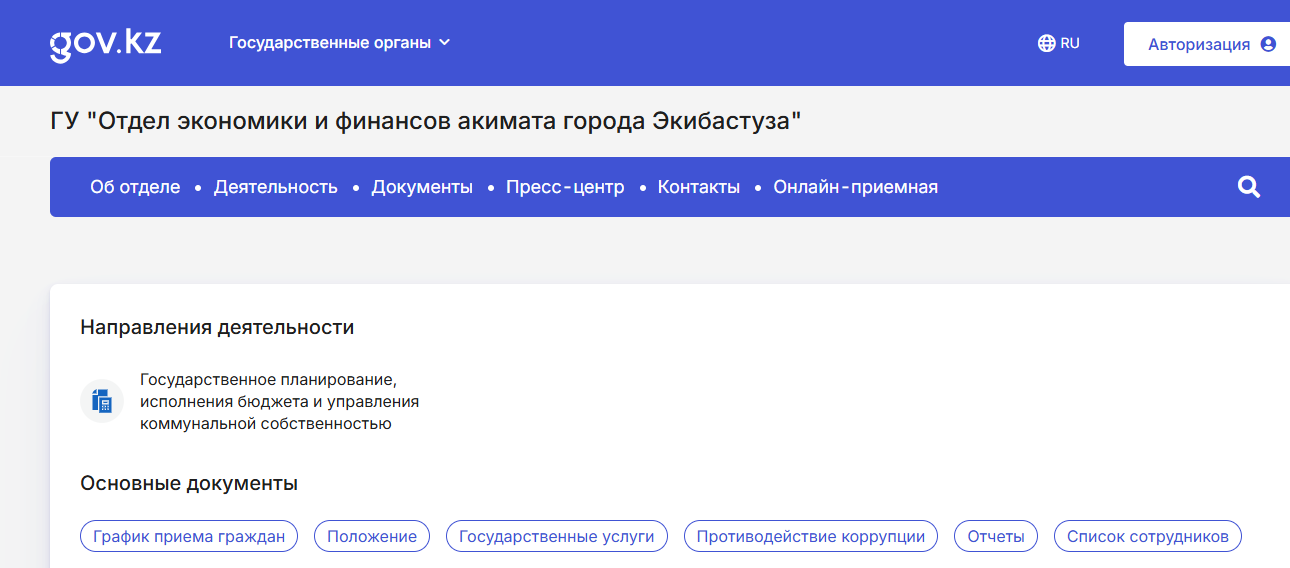Open Государственные услуги document tag
The height and width of the screenshot is (568, 1290).
[x=556, y=536]
